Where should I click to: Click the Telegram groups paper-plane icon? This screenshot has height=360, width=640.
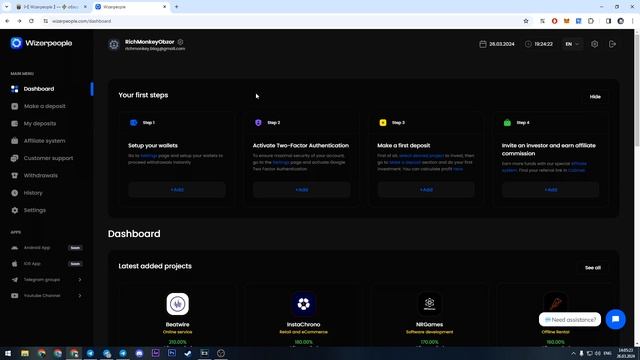pos(15,280)
